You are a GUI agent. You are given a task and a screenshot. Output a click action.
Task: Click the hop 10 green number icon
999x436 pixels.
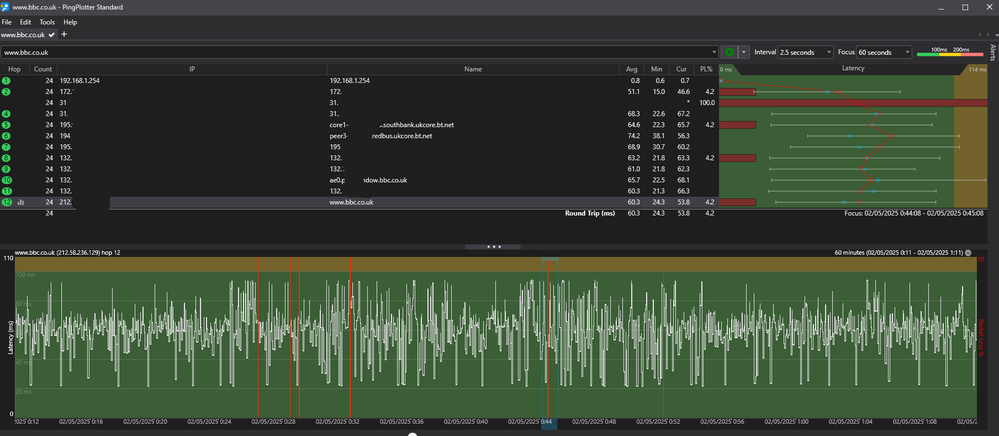pos(6,180)
